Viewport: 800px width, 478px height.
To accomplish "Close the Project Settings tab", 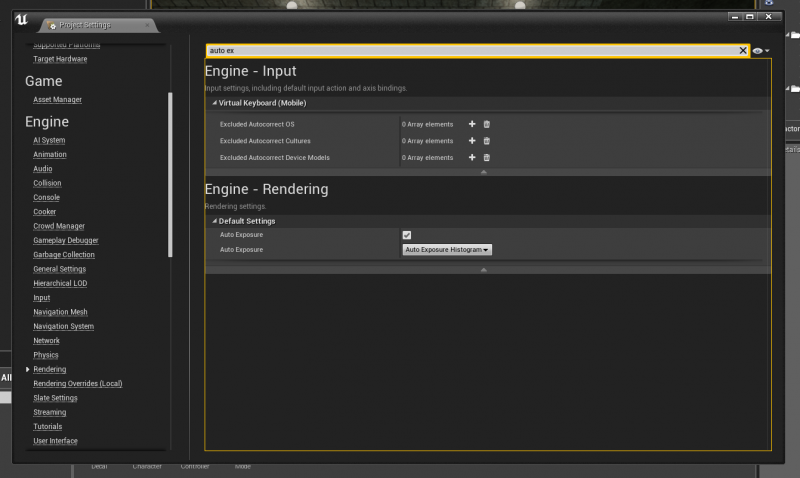I will pyautogui.click(x=147, y=25).
